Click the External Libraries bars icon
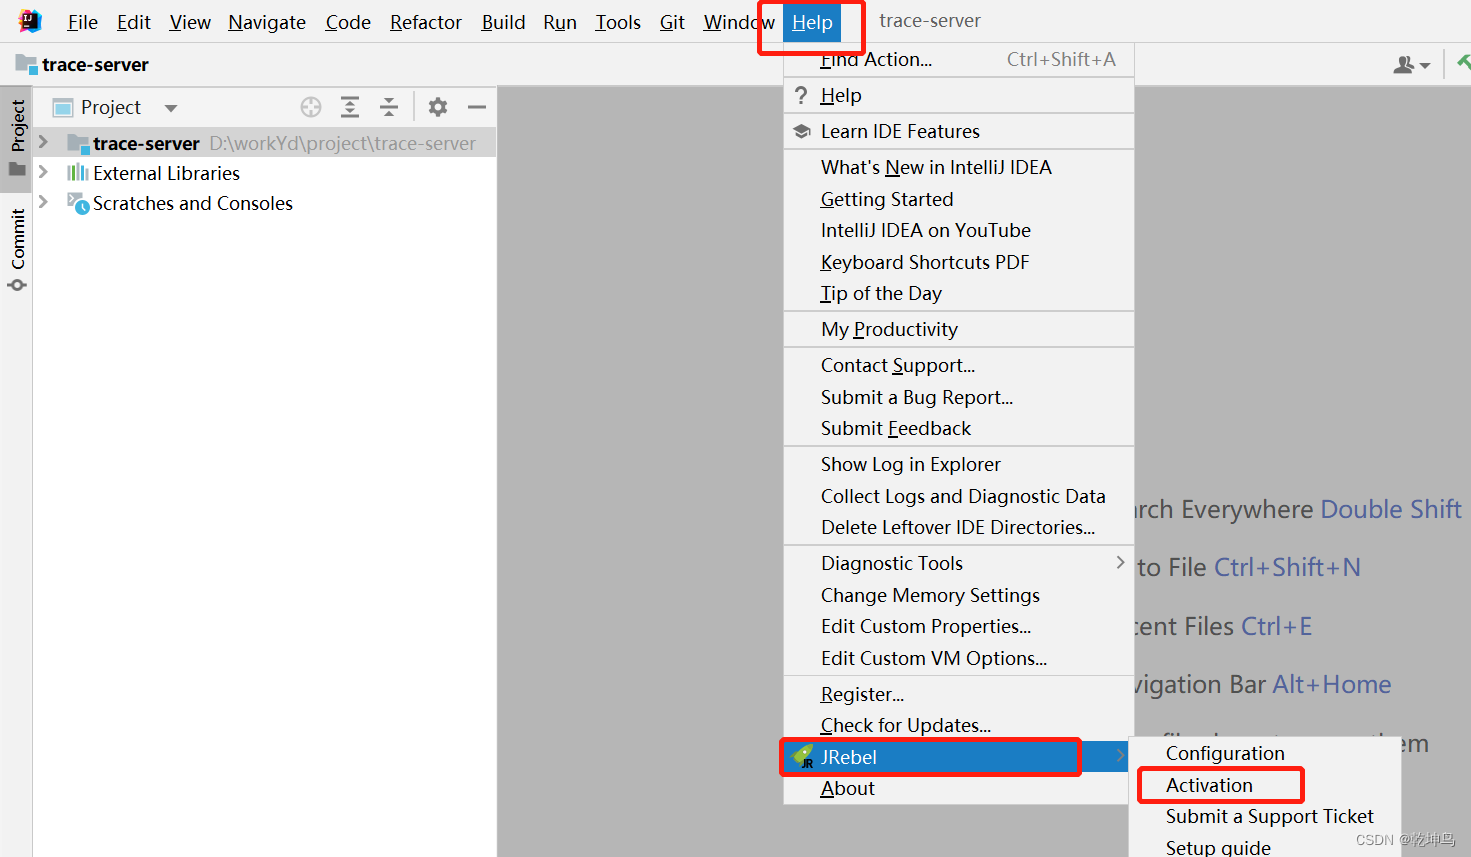 78,173
